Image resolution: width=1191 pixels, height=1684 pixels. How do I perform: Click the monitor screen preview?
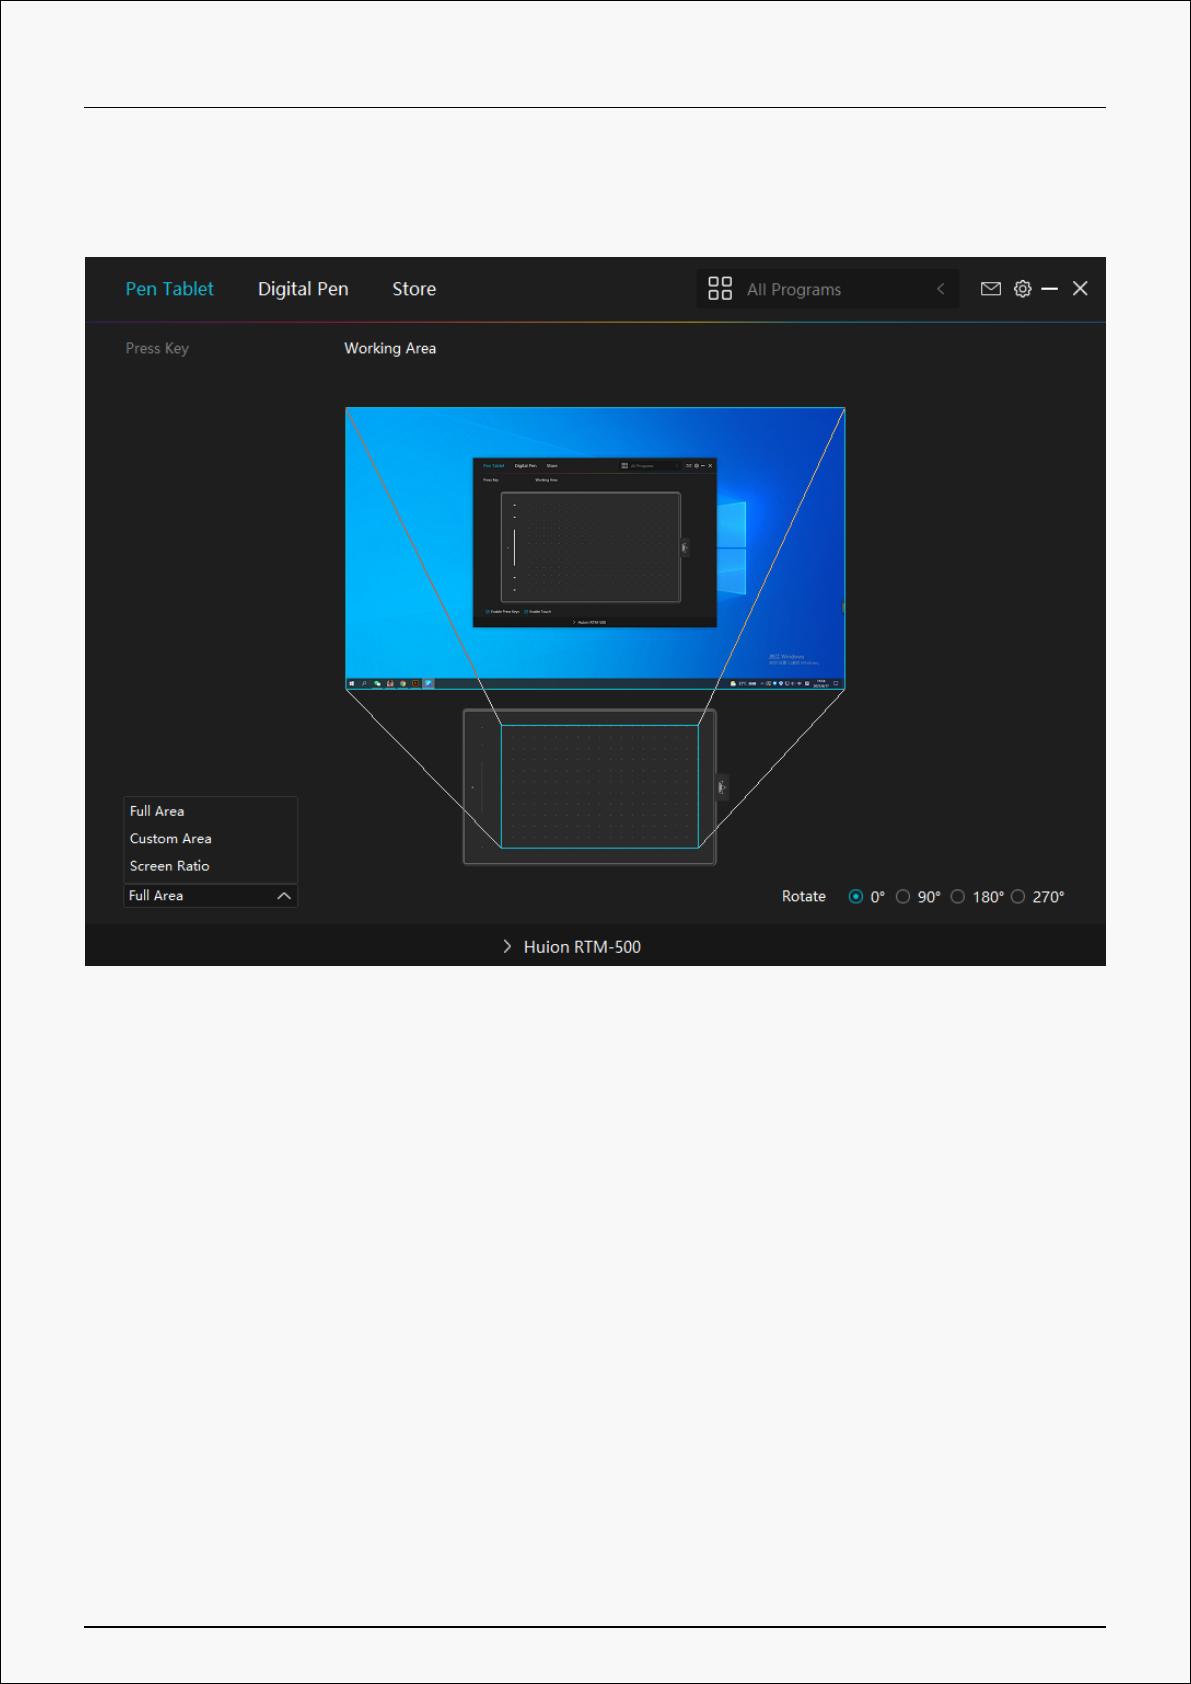point(595,547)
